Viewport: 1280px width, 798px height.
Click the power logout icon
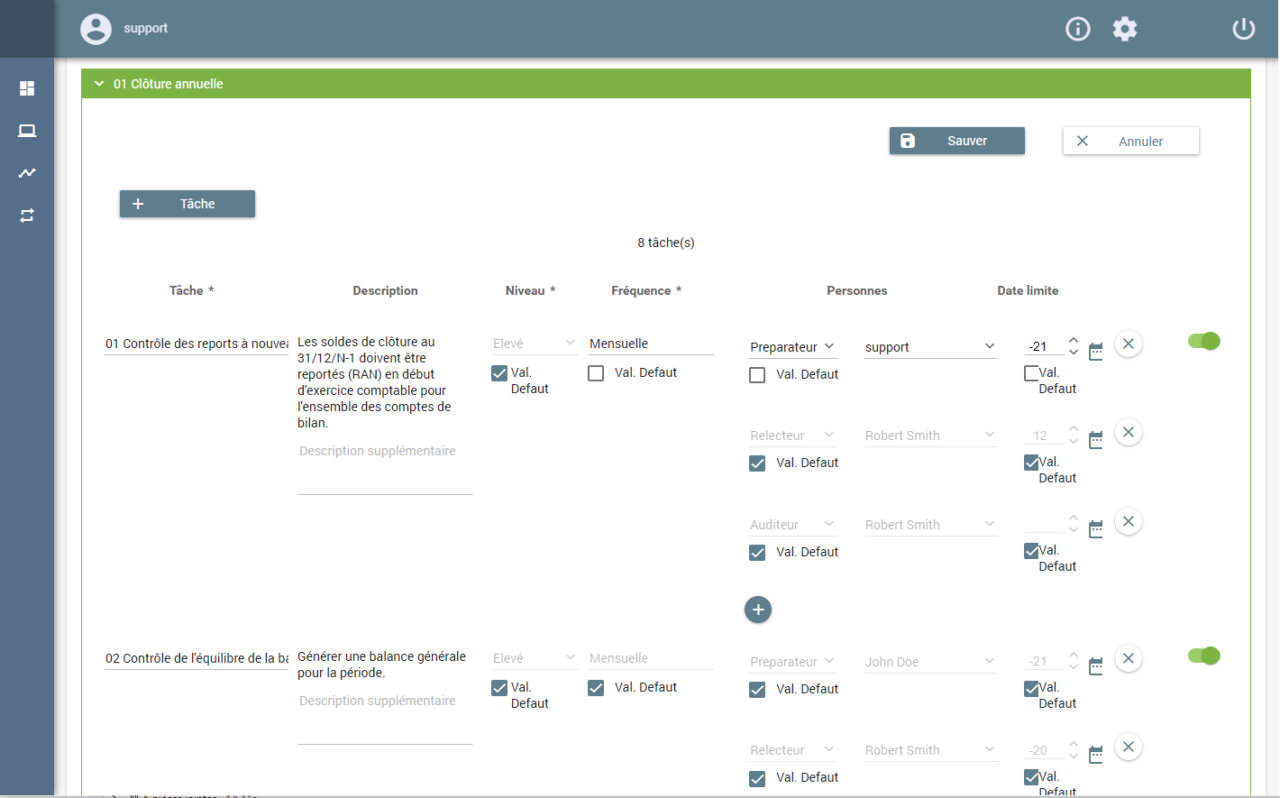tap(1243, 29)
